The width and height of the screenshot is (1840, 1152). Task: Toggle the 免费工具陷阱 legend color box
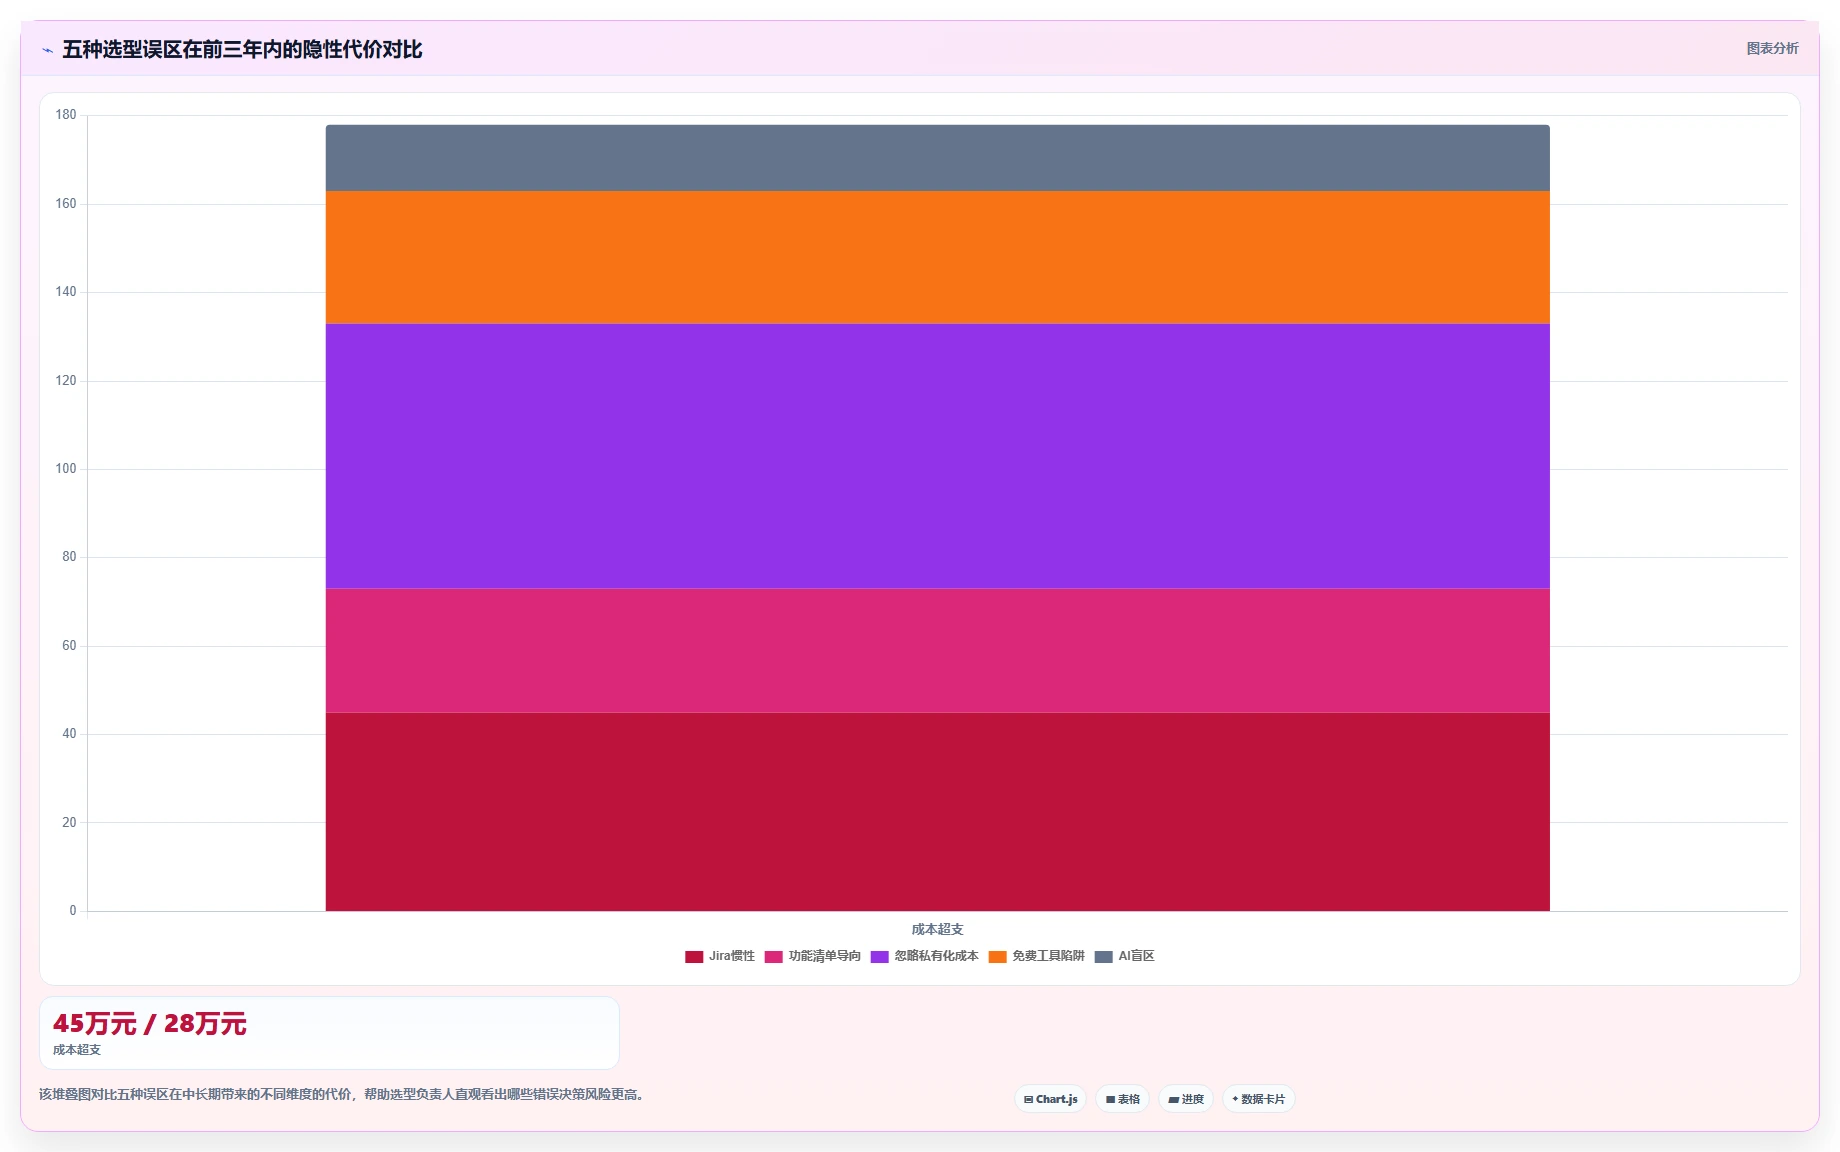pos(997,957)
